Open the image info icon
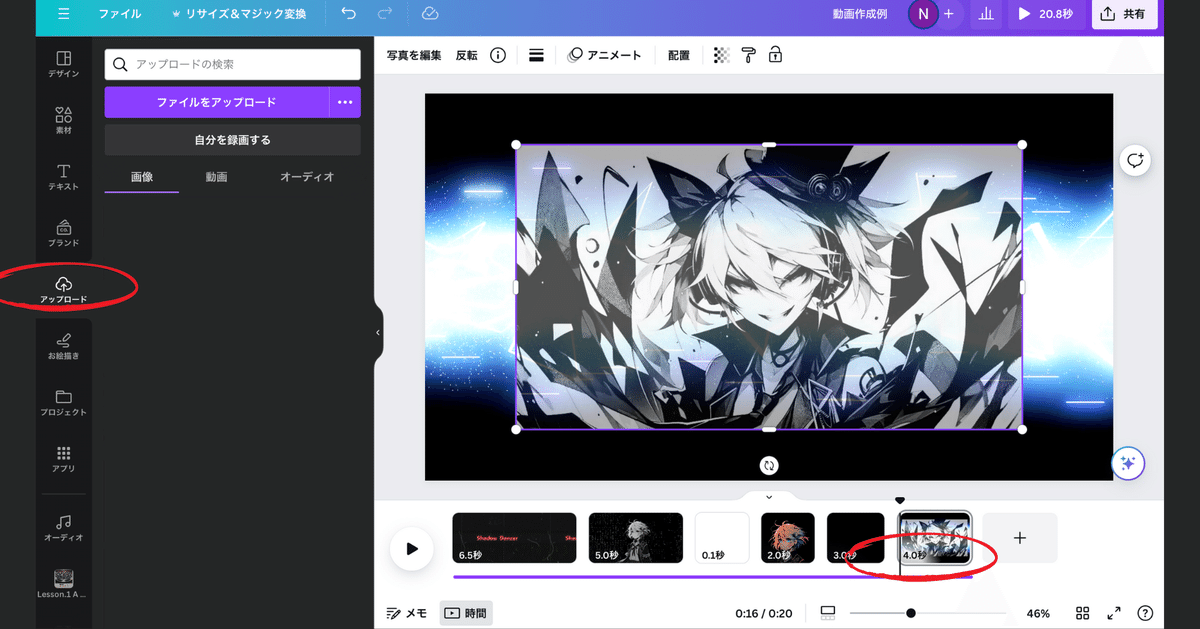This screenshot has width=1200, height=629. [498, 55]
